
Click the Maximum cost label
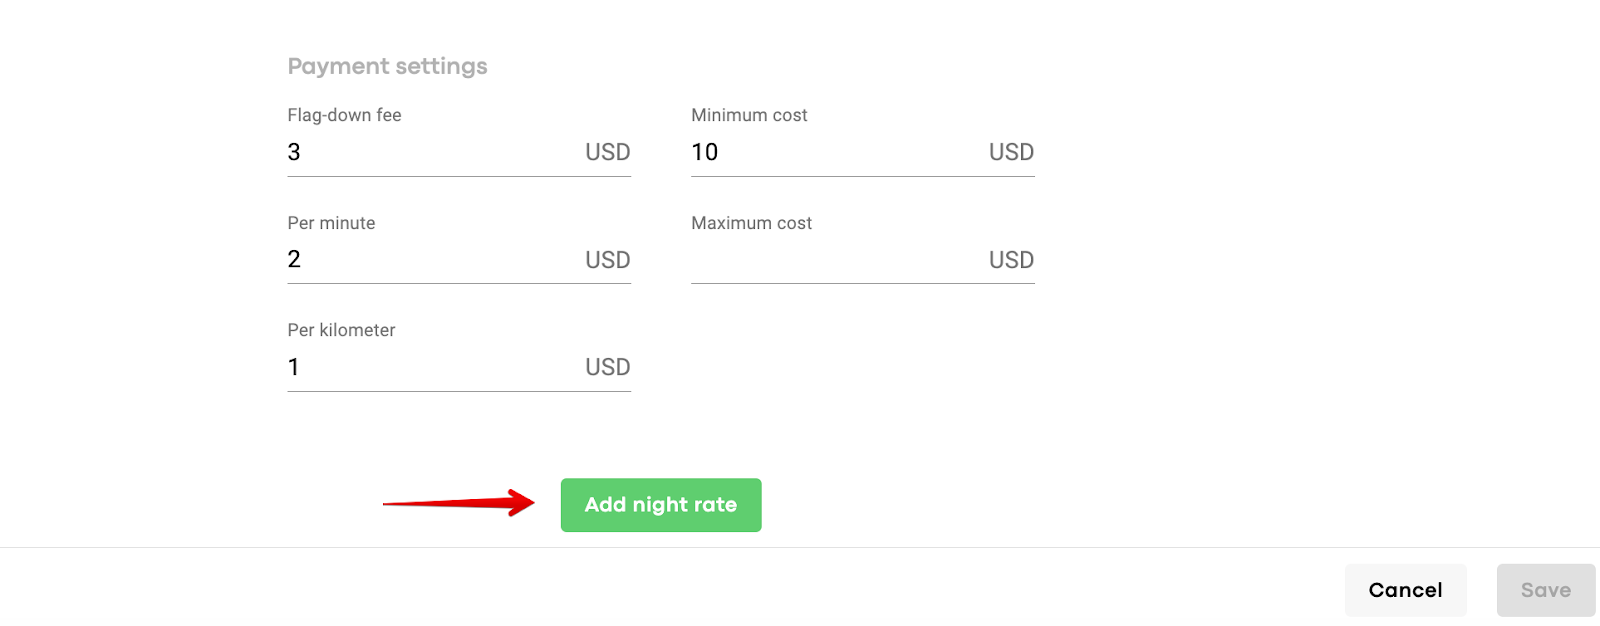[751, 223]
